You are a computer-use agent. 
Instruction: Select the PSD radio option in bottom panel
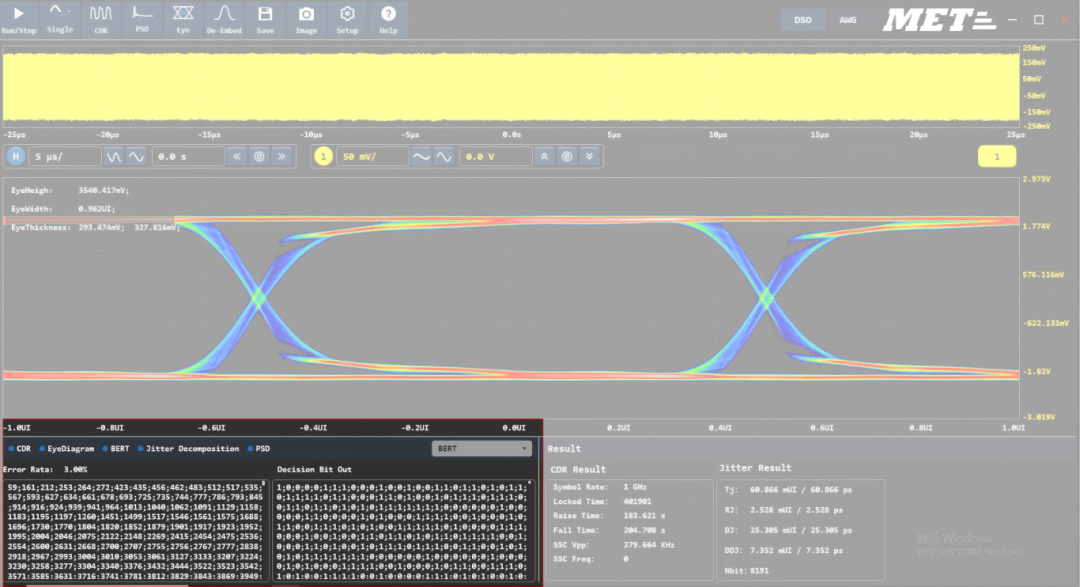[259, 449]
